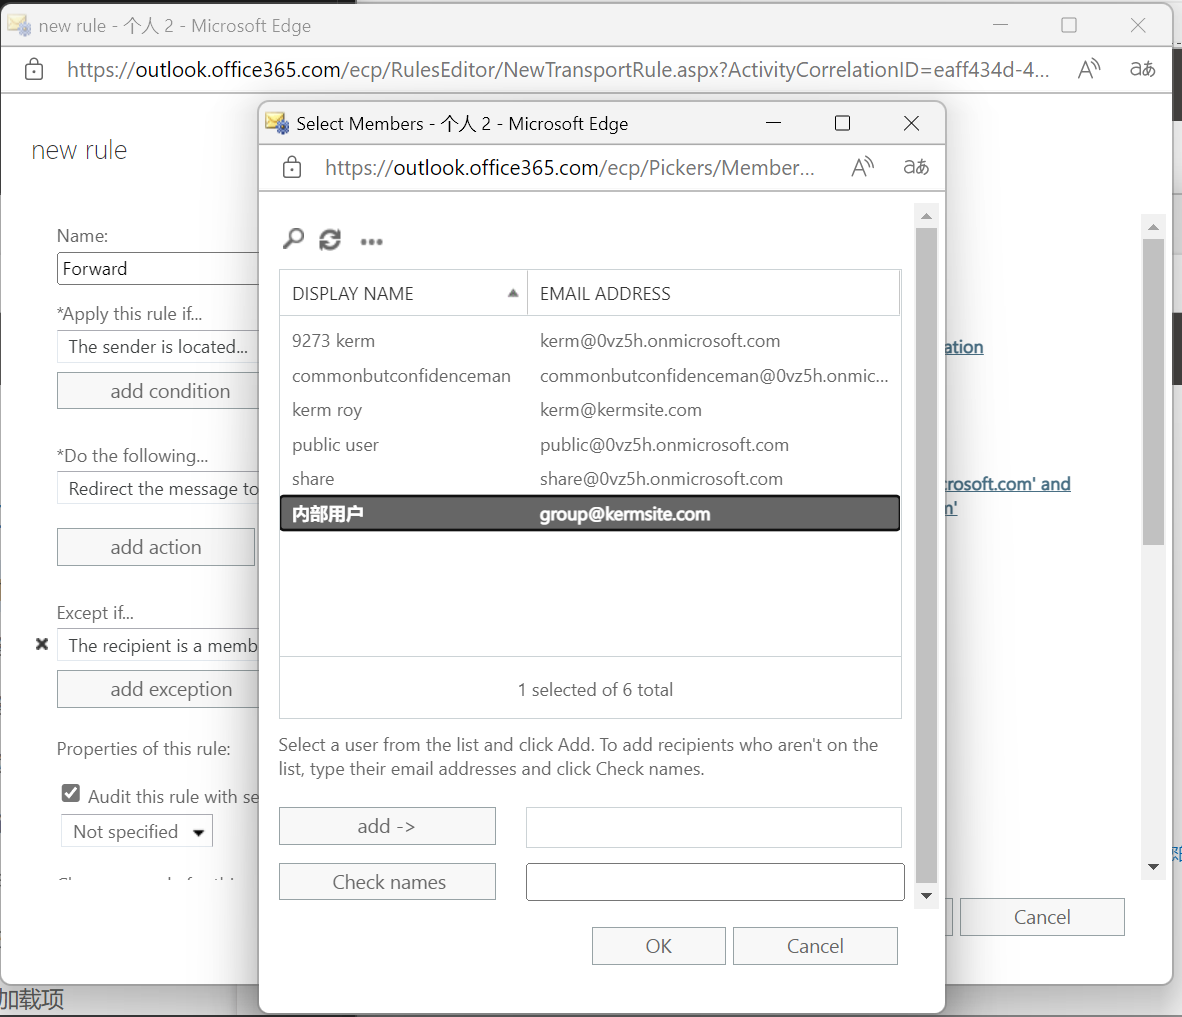Click the search magnifier icon in picker

(x=293, y=239)
